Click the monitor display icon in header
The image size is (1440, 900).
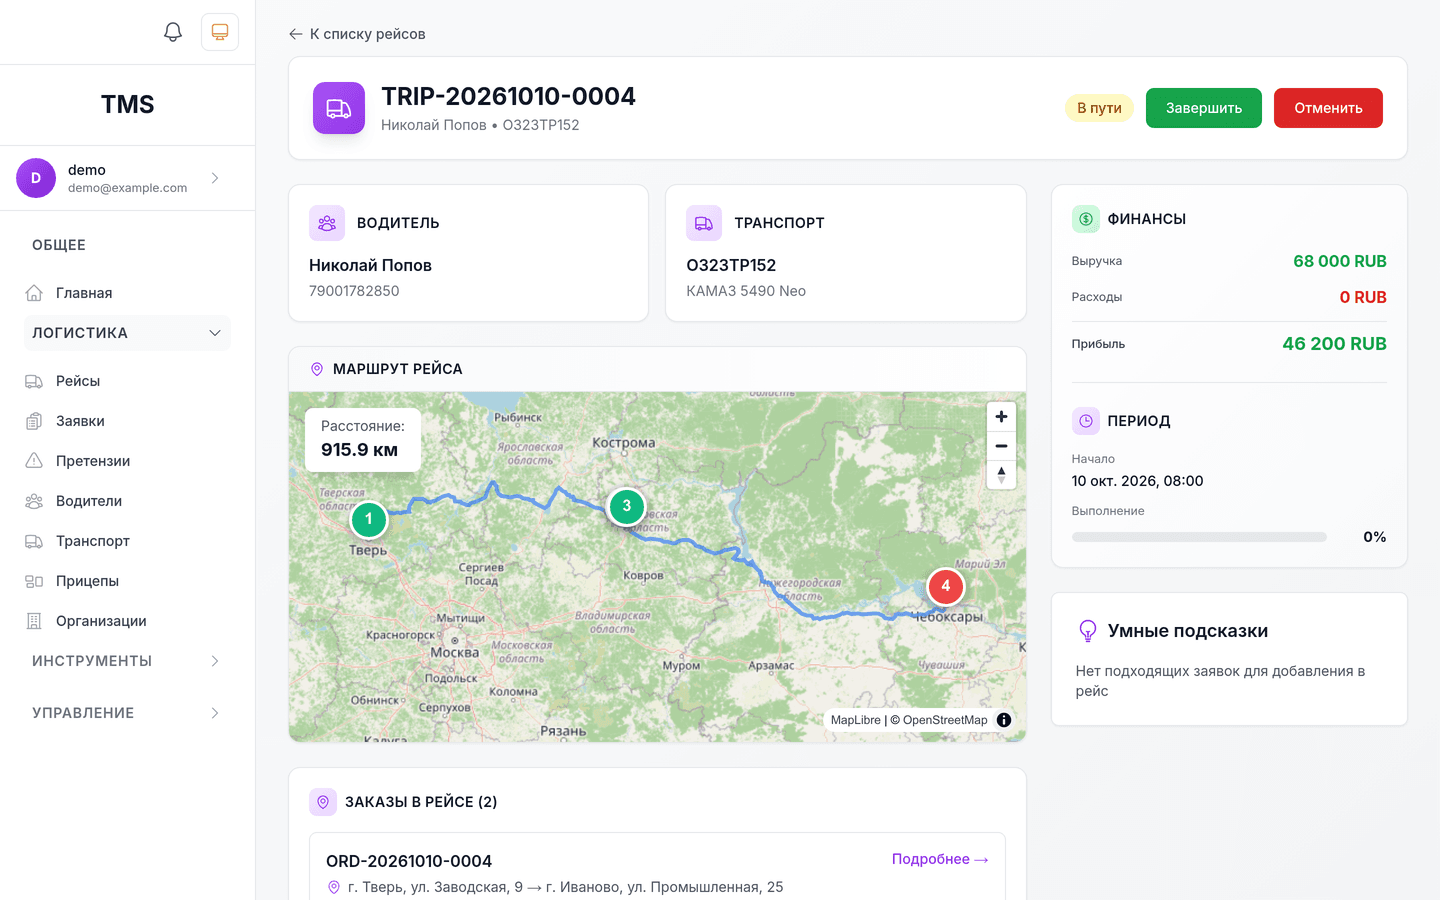(x=220, y=32)
